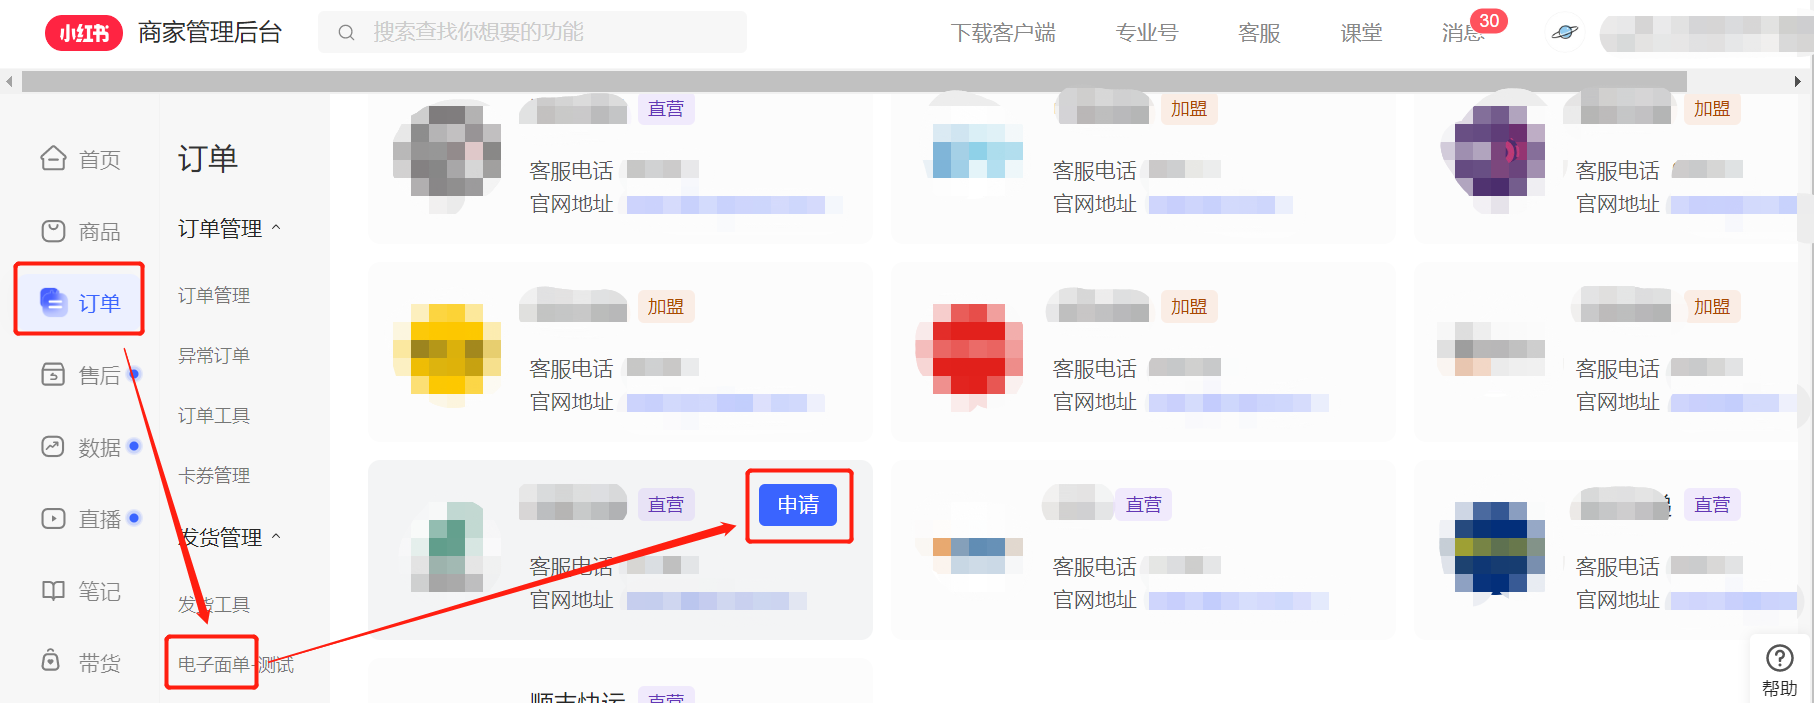This screenshot has height=703, width=1814.
Task: Open 电子面单 menu item
Action: pos(213,664)
